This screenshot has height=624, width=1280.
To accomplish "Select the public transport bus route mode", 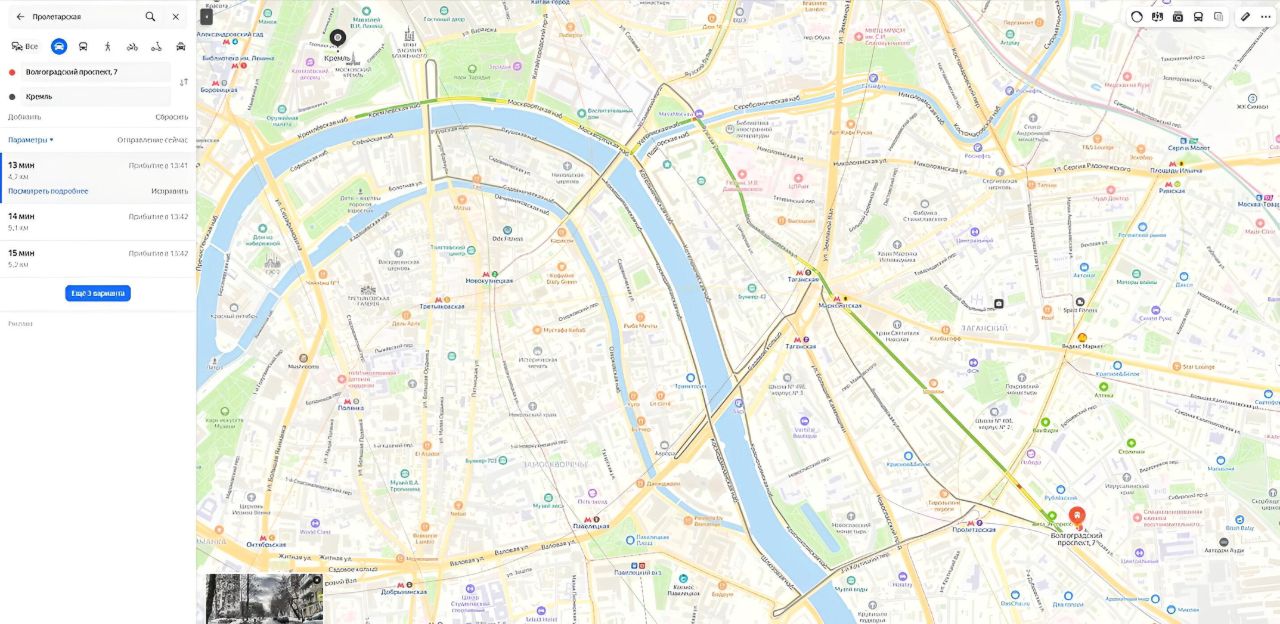I will pos(83,46).
